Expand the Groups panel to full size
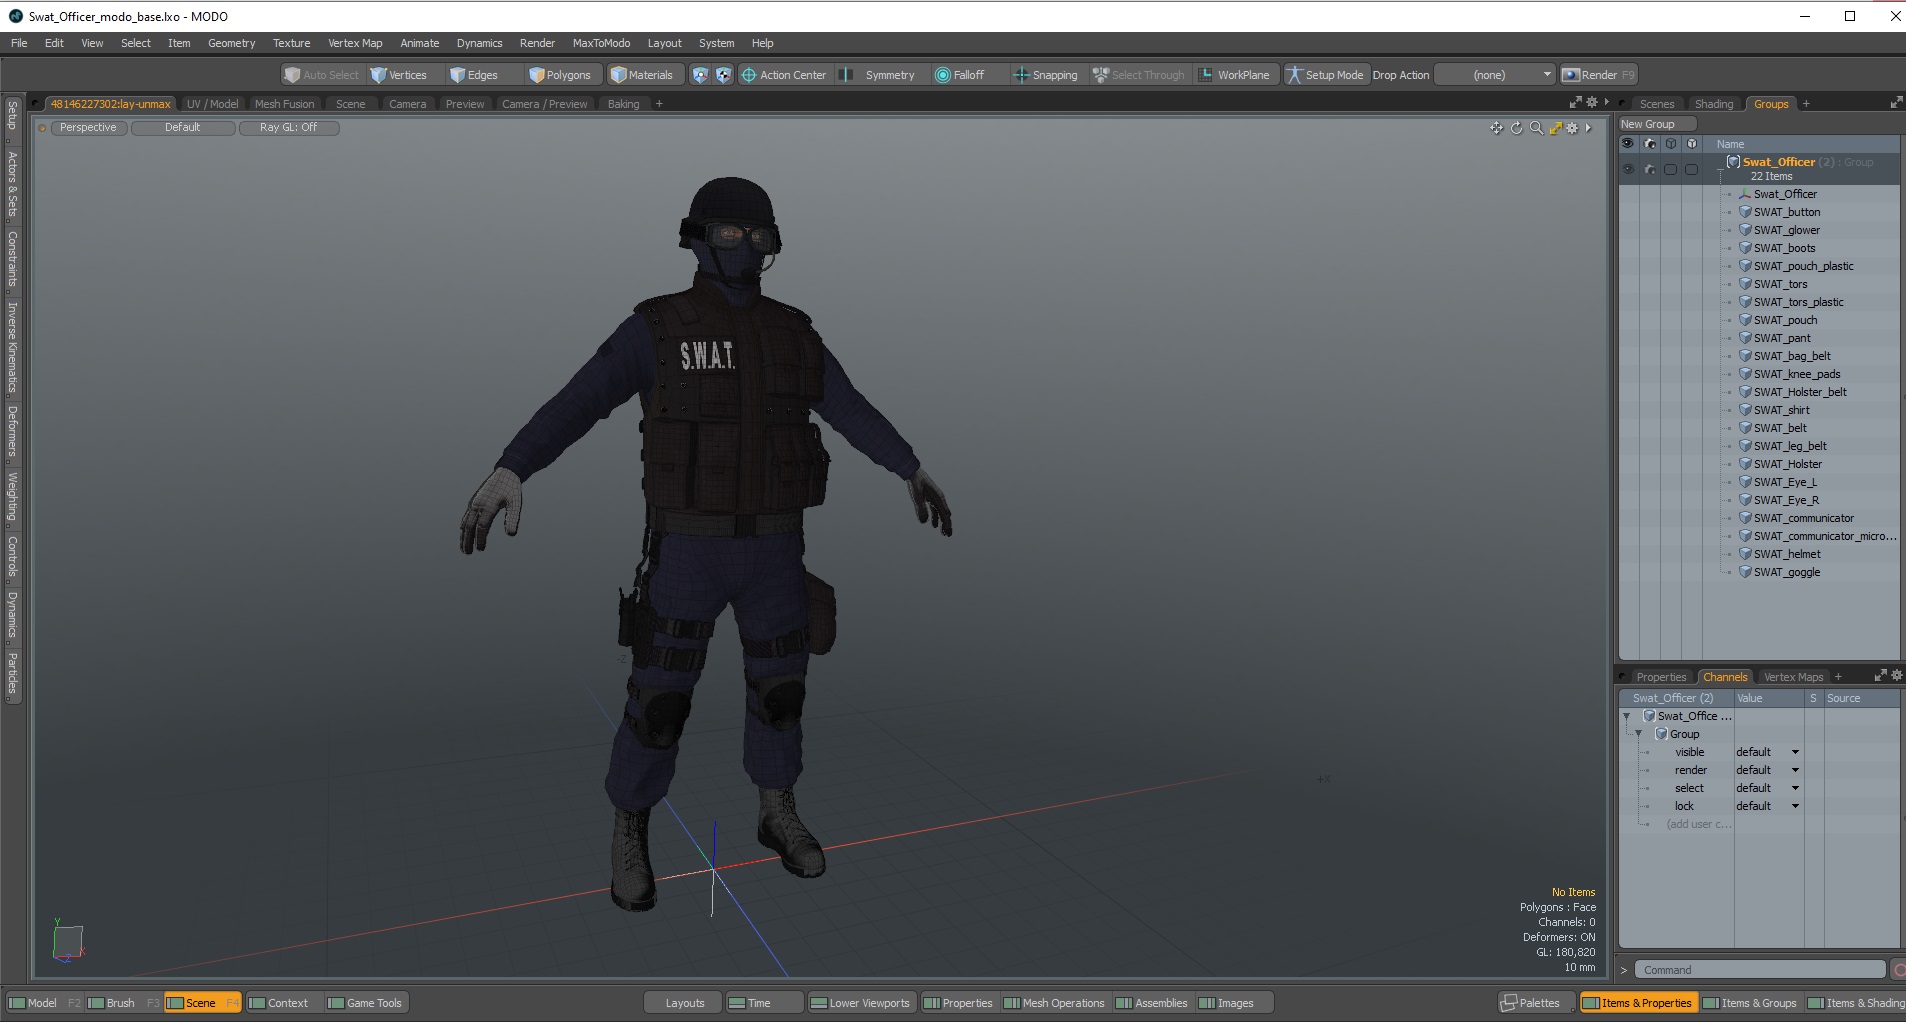 tap(1896, 103)
